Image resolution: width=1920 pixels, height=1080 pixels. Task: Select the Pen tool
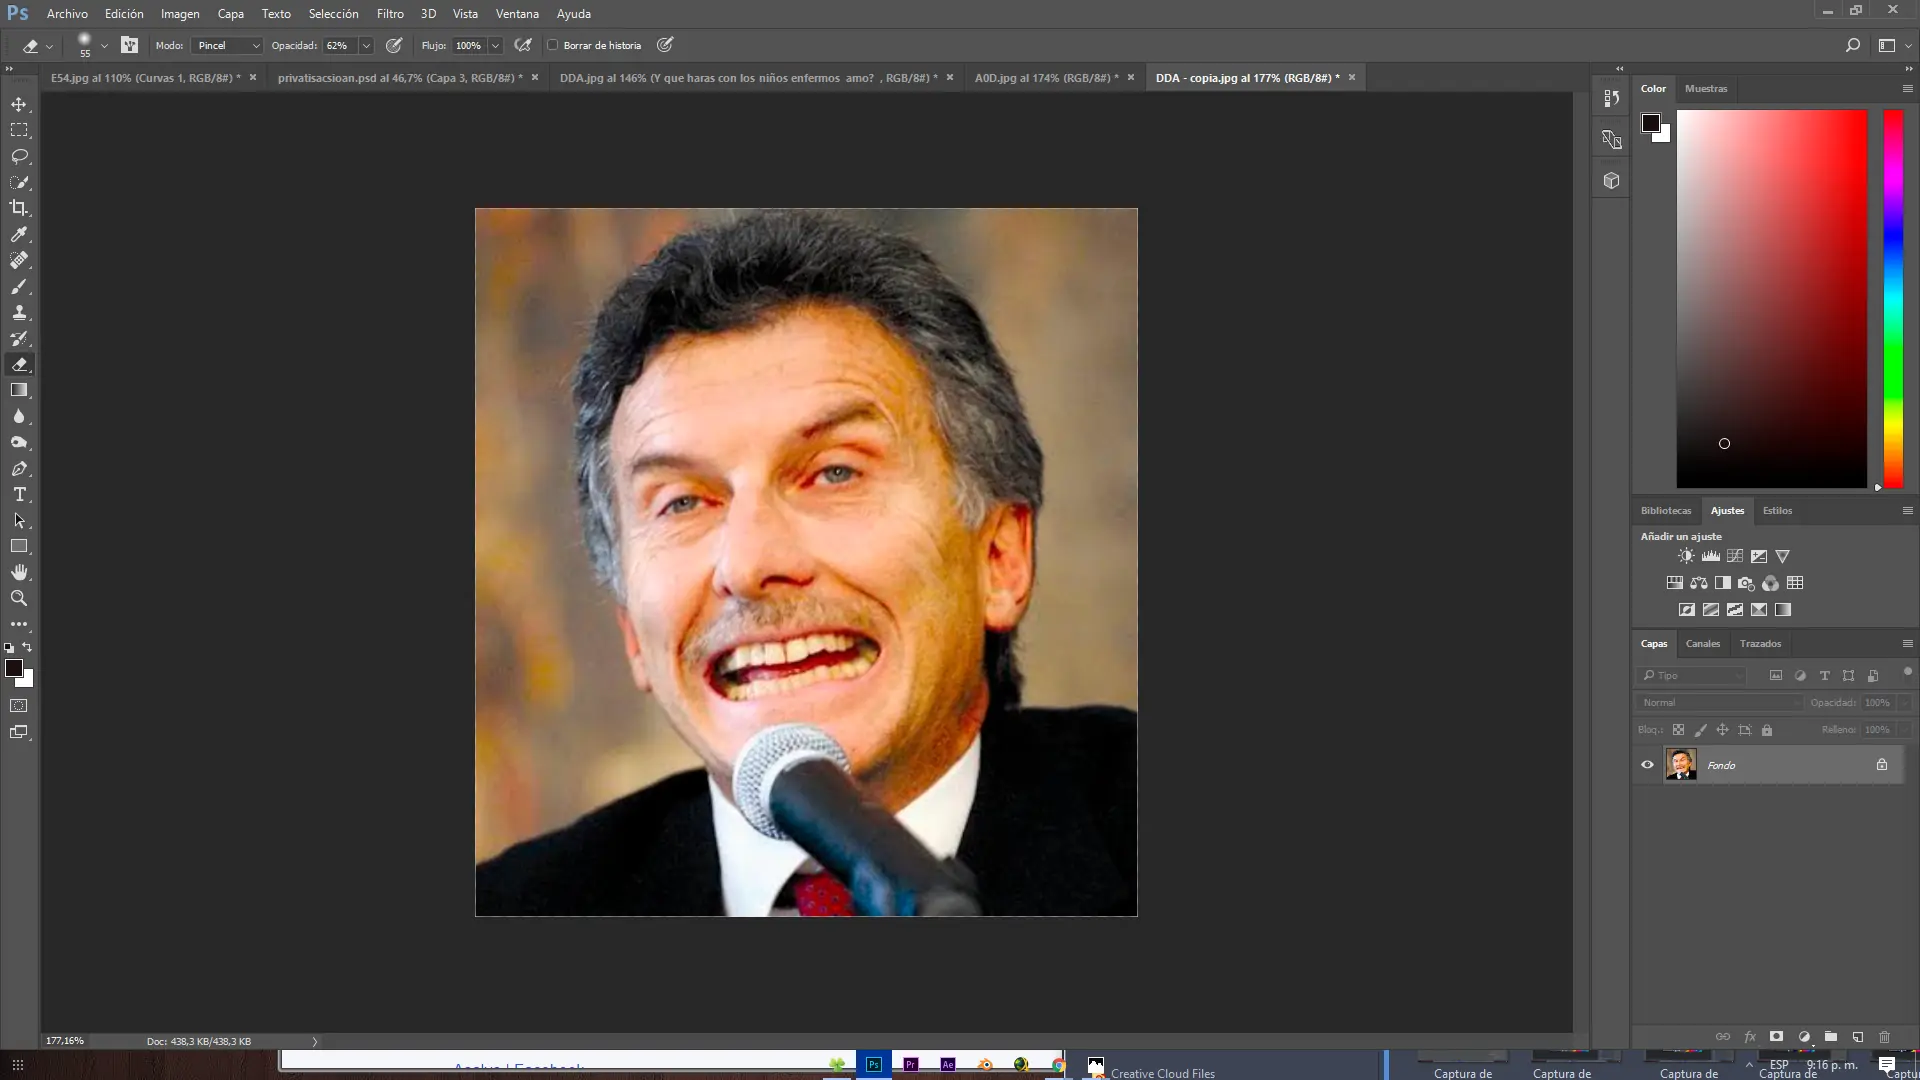(x=19, y=468)
